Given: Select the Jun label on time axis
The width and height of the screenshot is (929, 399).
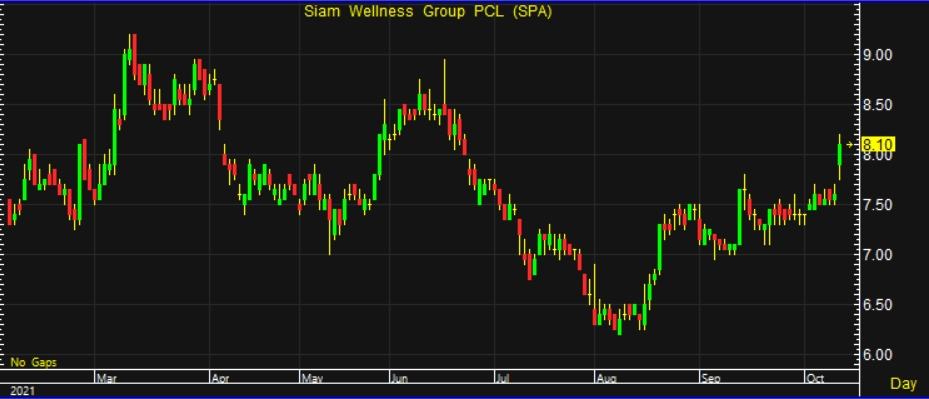Looking at the screenshot, I should (399, 377).
